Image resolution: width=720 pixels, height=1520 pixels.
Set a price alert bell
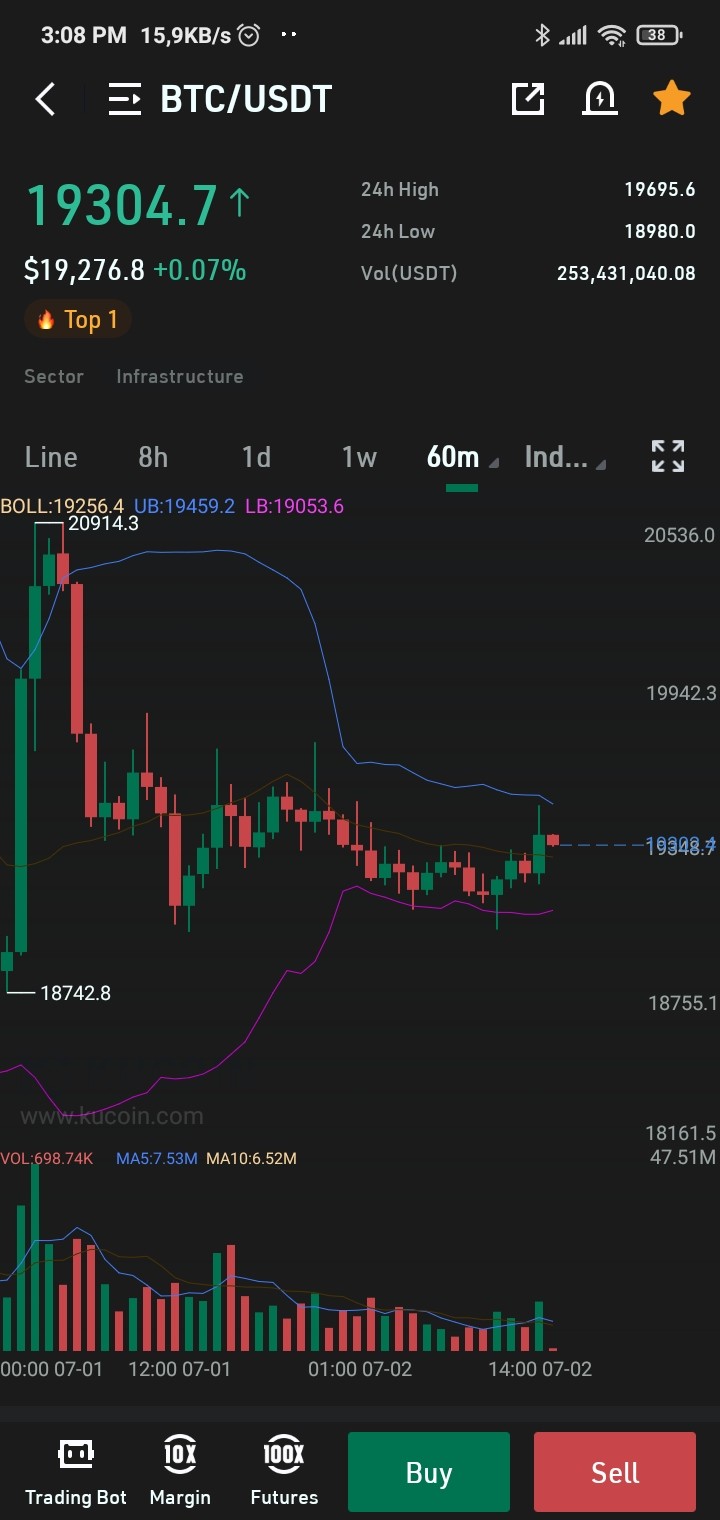pos(600,98)
